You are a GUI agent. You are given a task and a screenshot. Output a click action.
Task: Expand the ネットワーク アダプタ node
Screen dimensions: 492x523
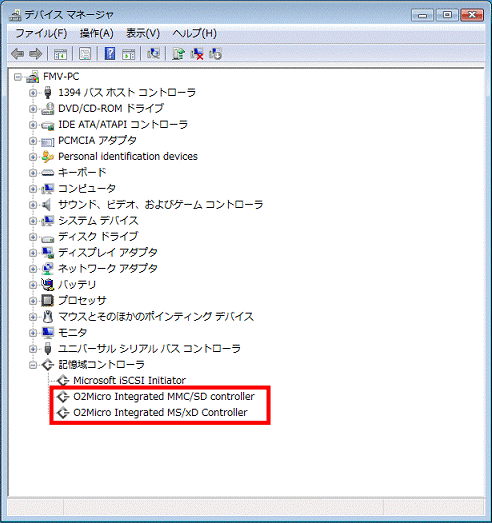click(33, 269)
